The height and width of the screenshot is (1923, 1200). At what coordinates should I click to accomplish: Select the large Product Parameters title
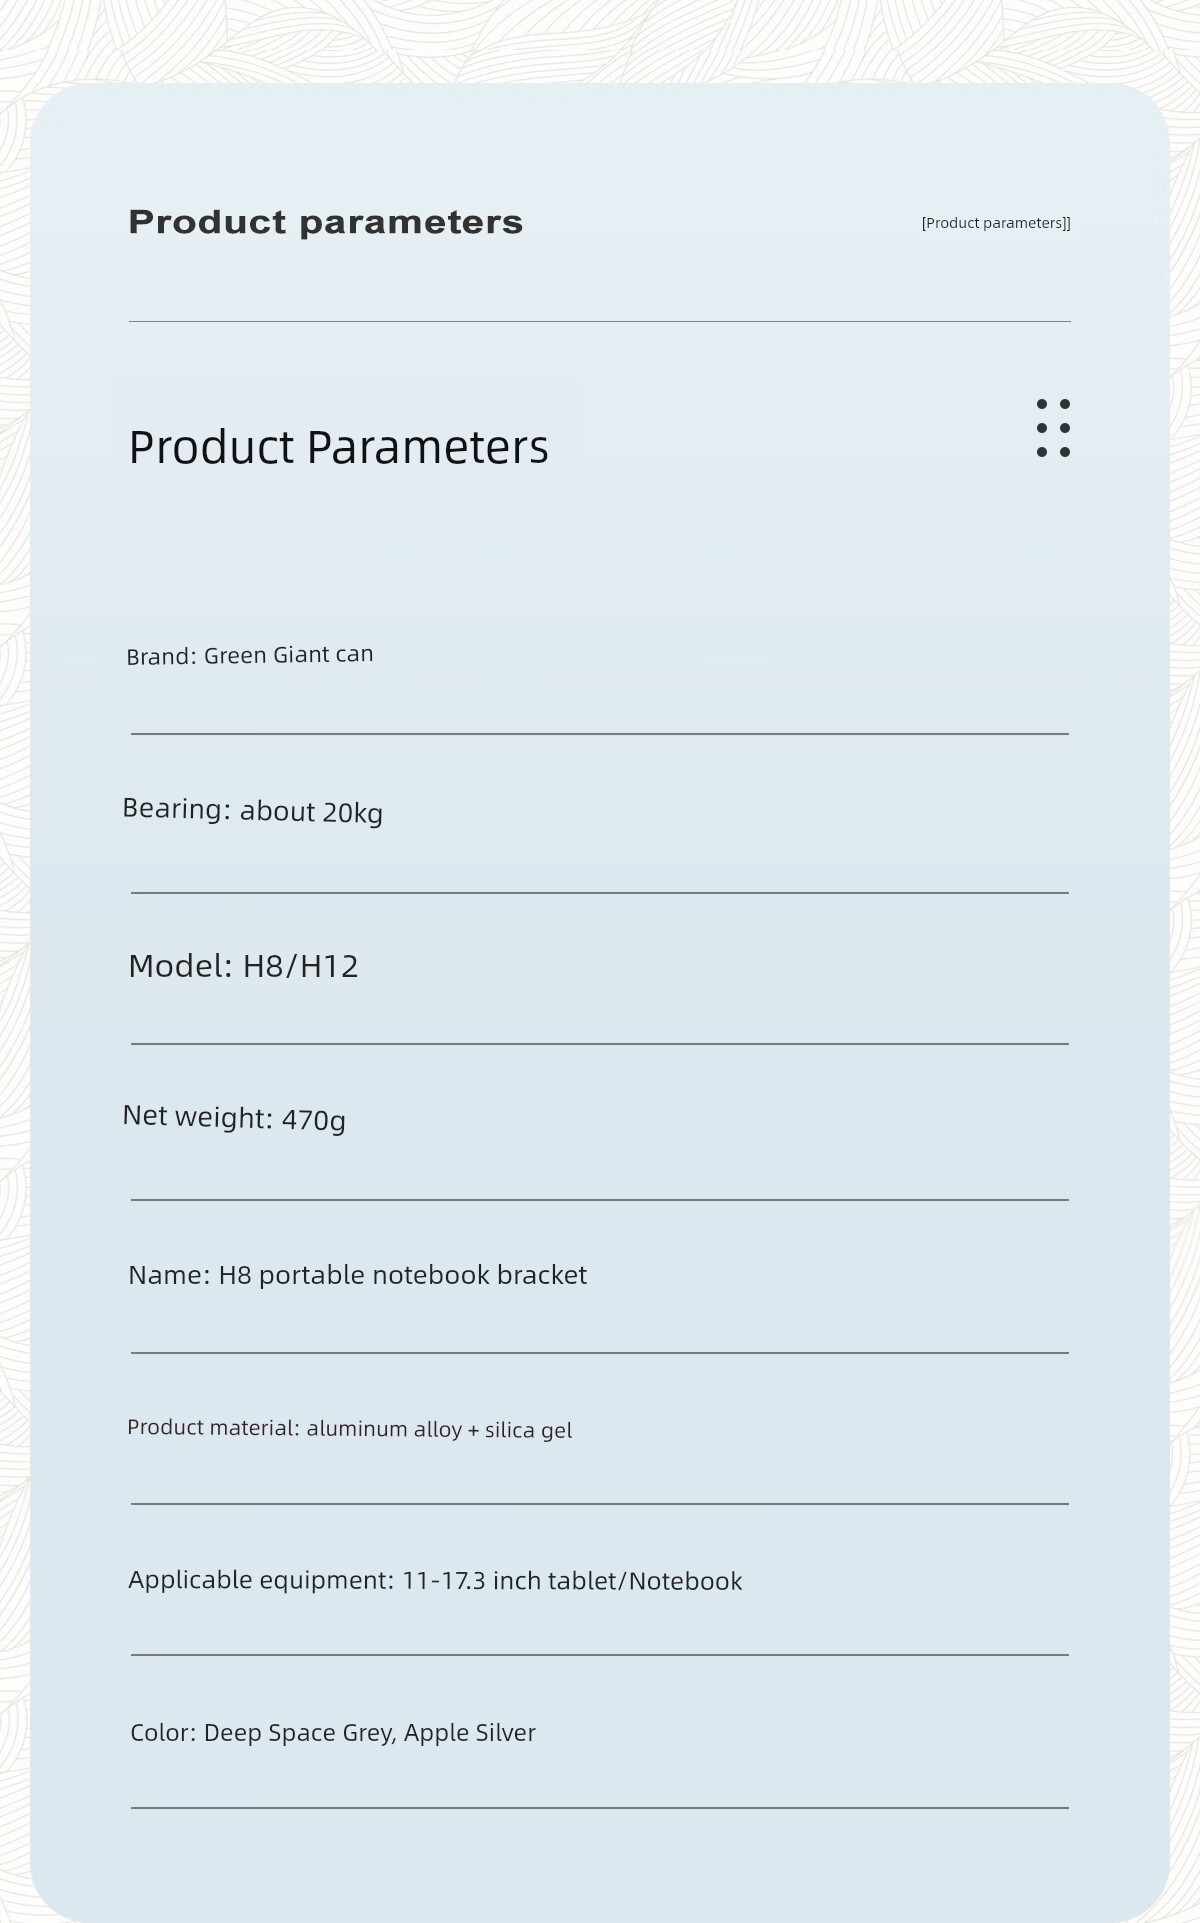coord(339,447)
